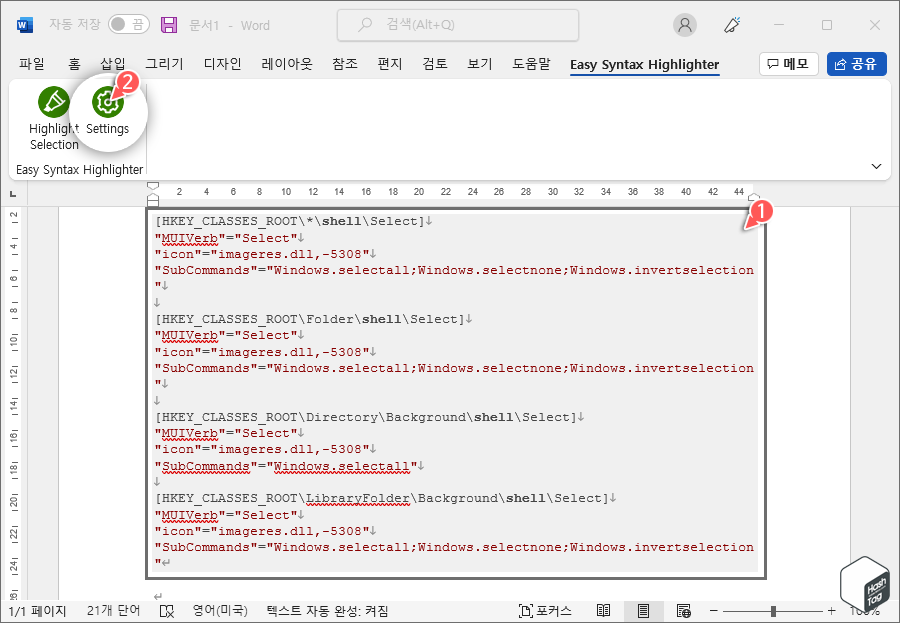Screen dimensions: 900x623
Task: Click the spell check icon in status bar
Action: point(166,611)
